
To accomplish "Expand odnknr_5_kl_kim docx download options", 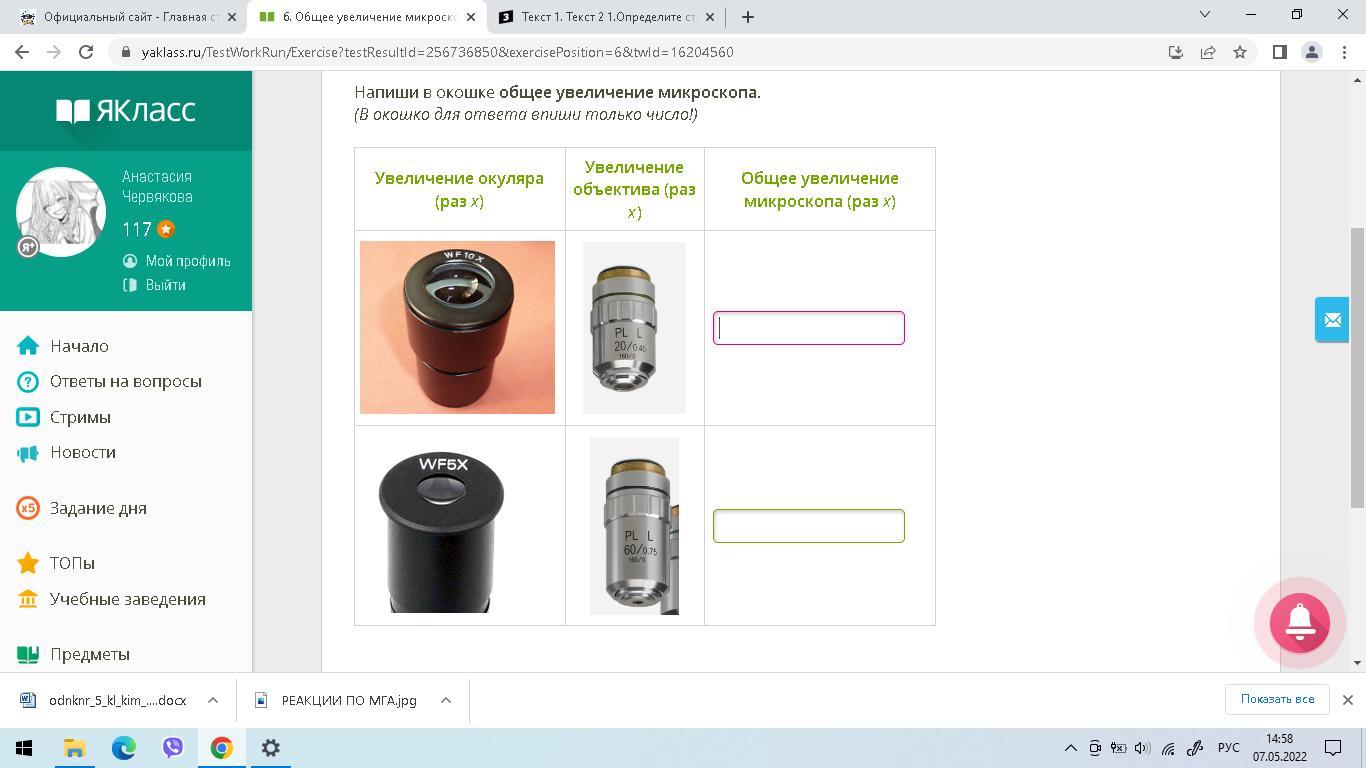I will pos(213,700).
